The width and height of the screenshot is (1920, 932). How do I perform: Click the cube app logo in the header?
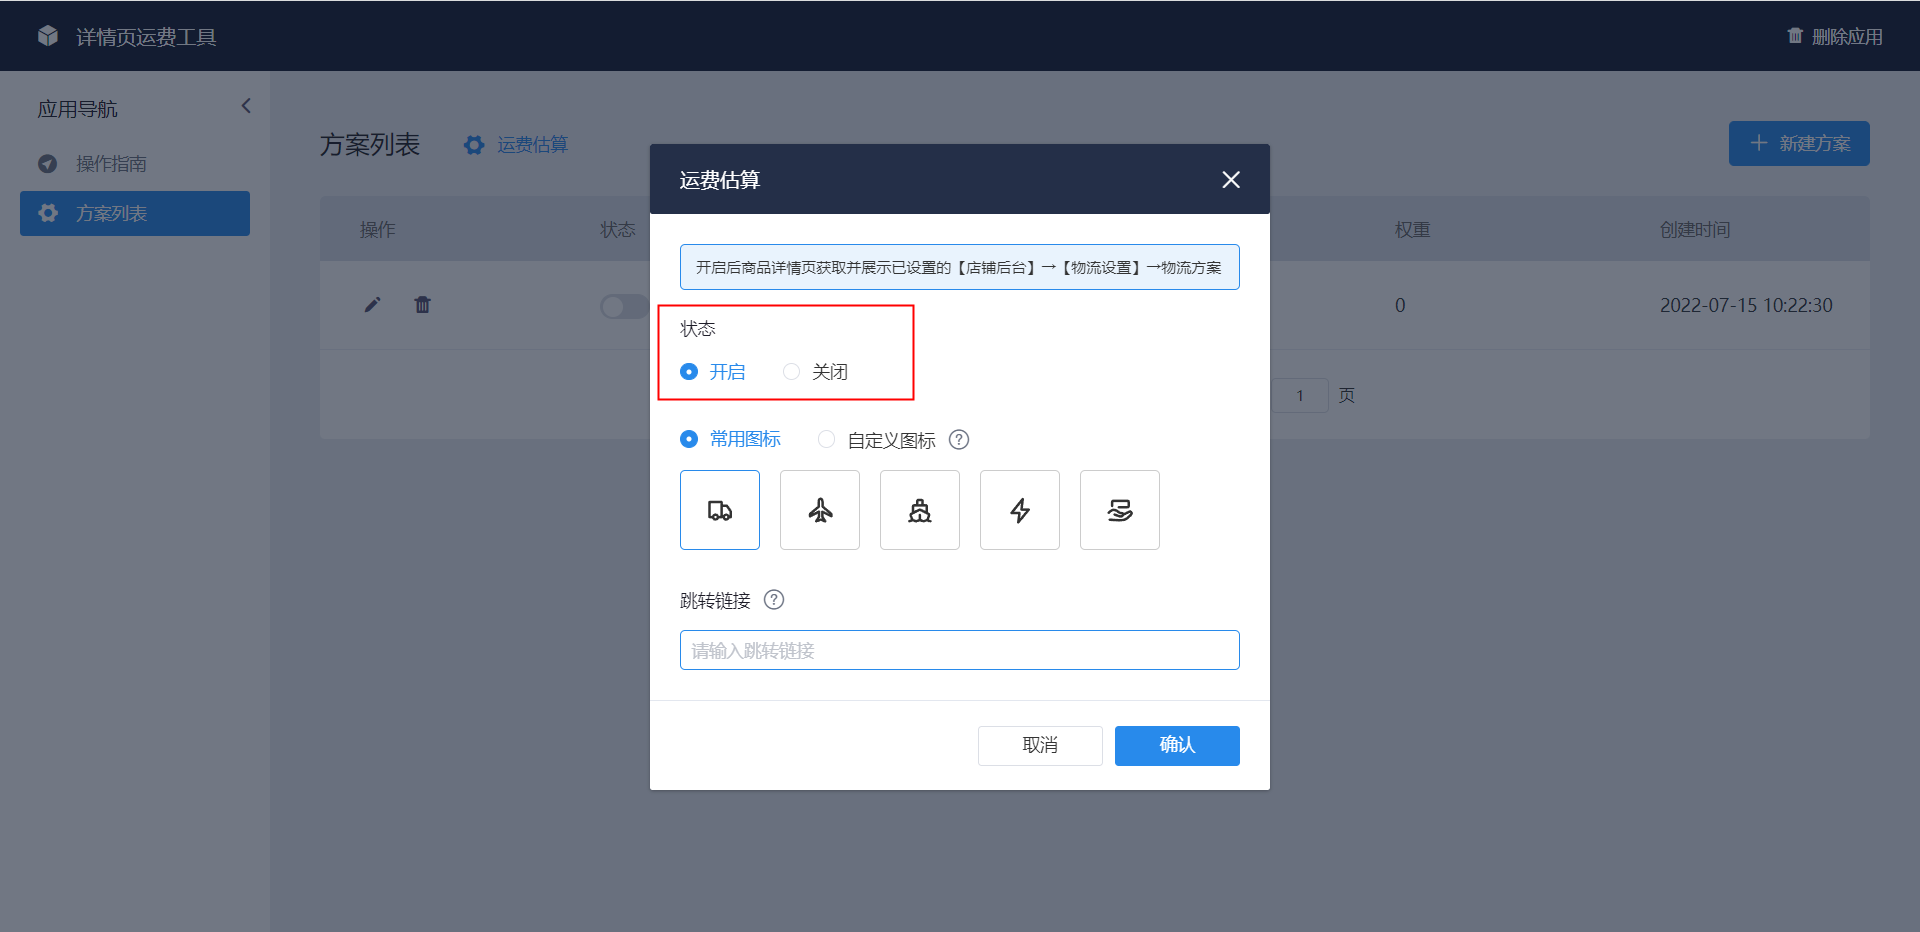[48, 36]
